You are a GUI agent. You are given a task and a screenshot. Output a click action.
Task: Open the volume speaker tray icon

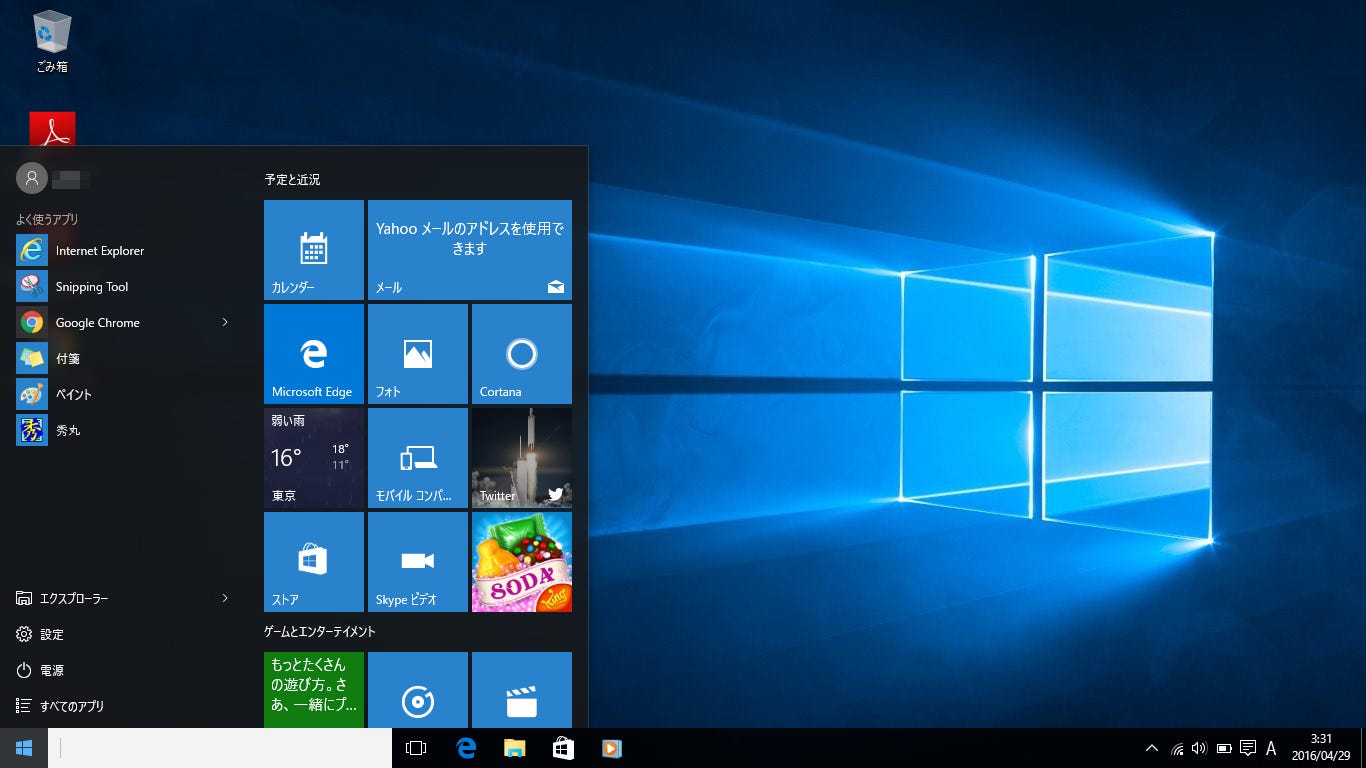pyautogui.click(x=1199, y=748)
